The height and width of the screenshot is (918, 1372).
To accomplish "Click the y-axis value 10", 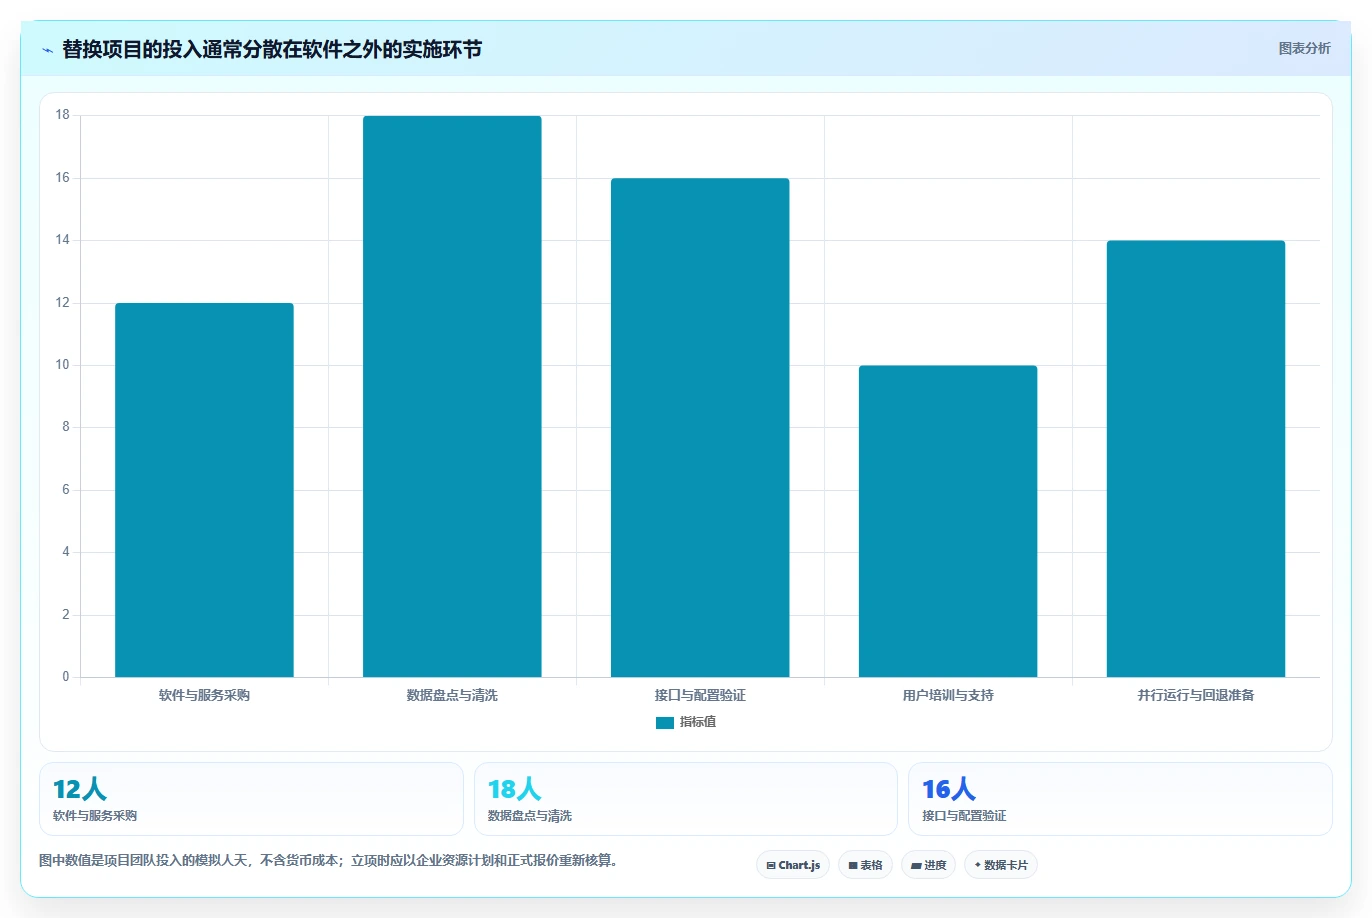I will tap(63, 365).
